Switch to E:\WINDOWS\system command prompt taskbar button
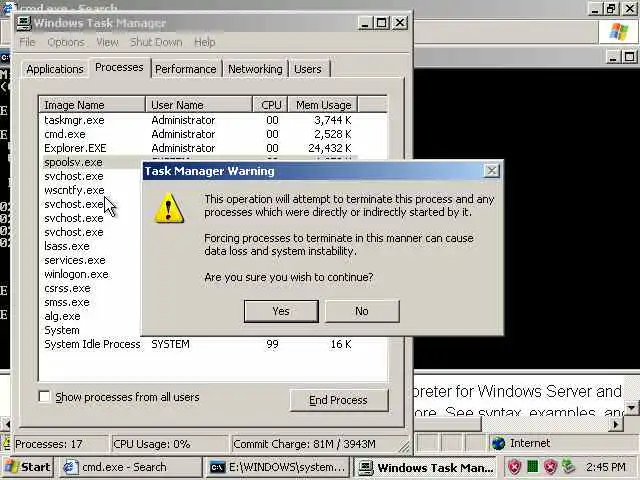The image size is (640, 480). (x=278, y=467)
